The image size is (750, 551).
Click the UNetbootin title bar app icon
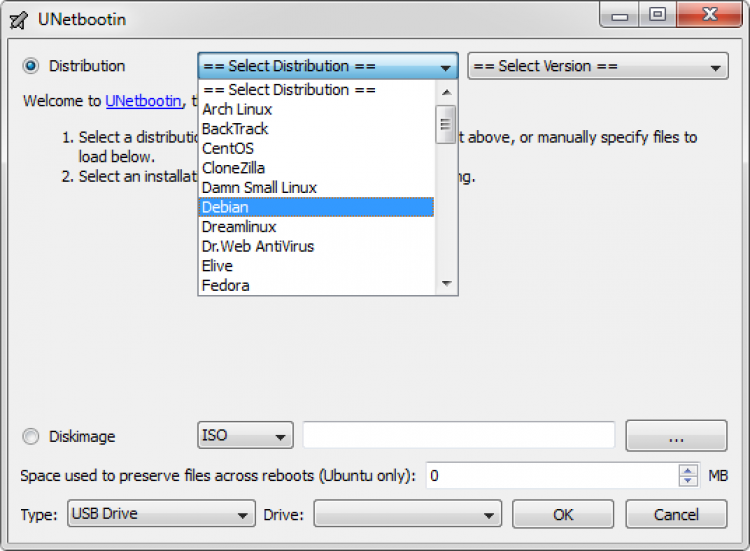pos(19,20)
